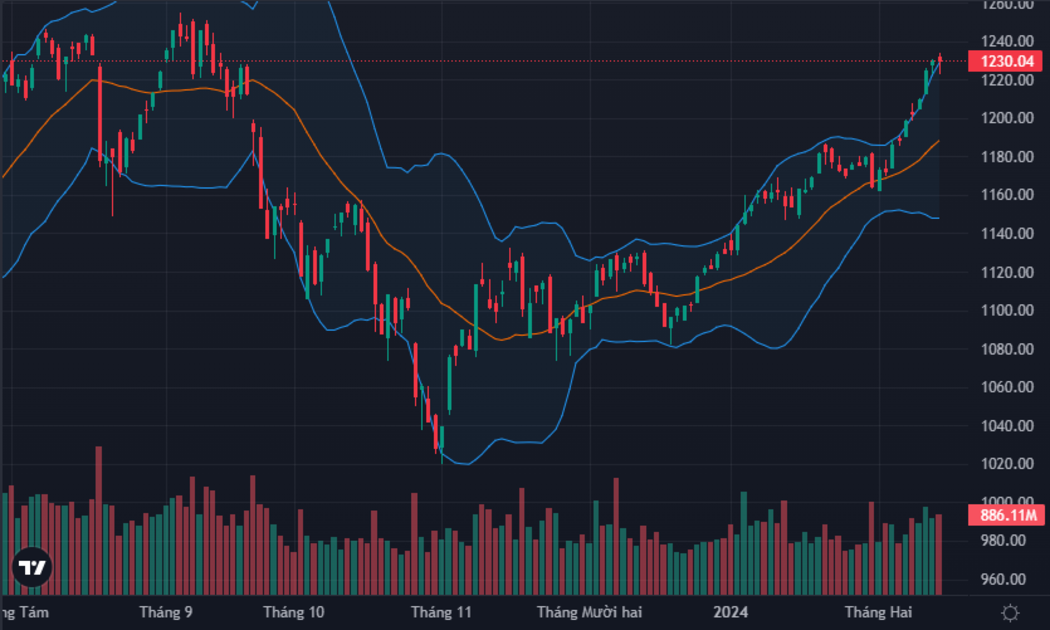Click the 1200.00 price scale label
The image size is (1050, 630).
coord(1007,118)
